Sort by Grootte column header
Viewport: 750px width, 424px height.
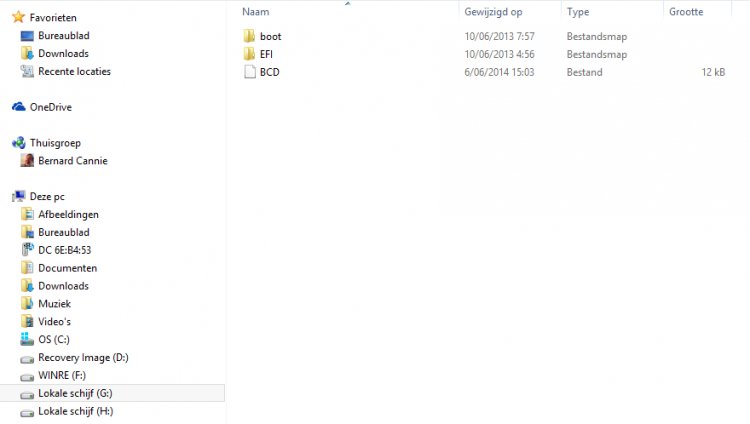click(686, 11)
